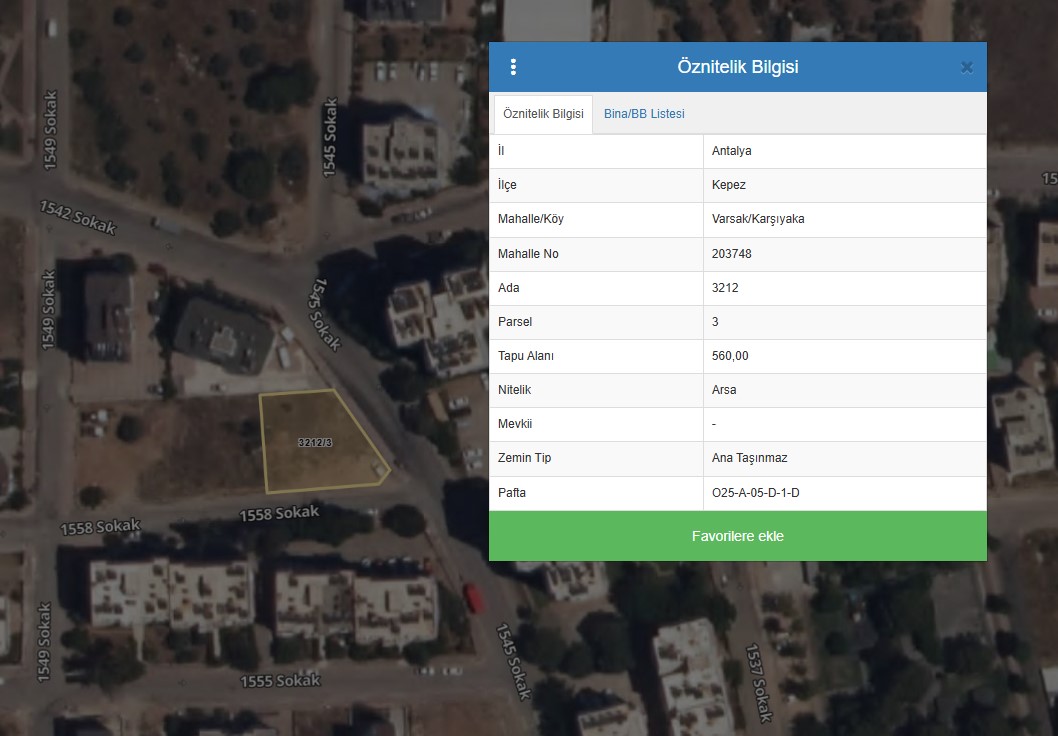Select the Mahalle No value 203748
1058x736 pixels.
click(x=732, y=254)
